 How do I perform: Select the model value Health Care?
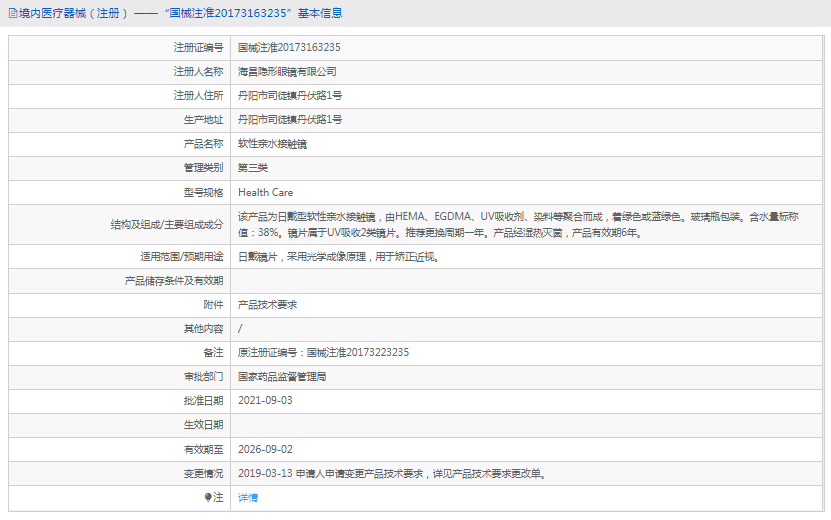point(266,192)
